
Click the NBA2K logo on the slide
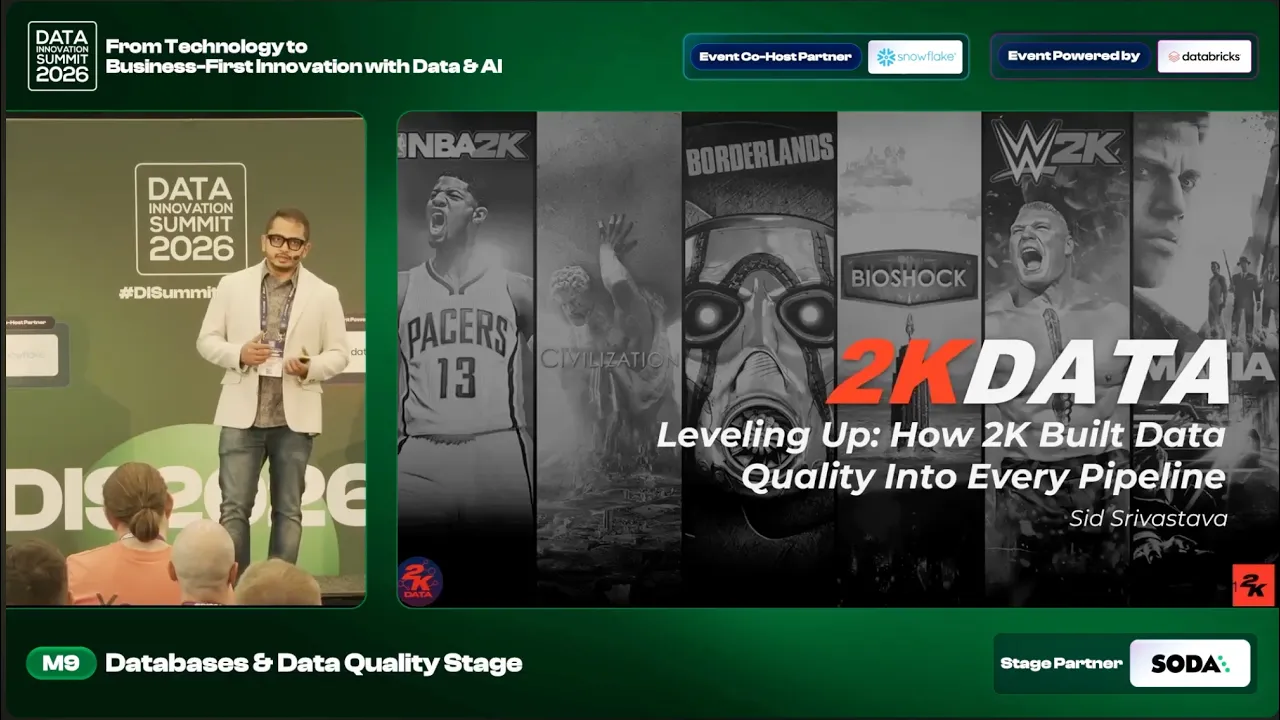(x=462, y=145)
